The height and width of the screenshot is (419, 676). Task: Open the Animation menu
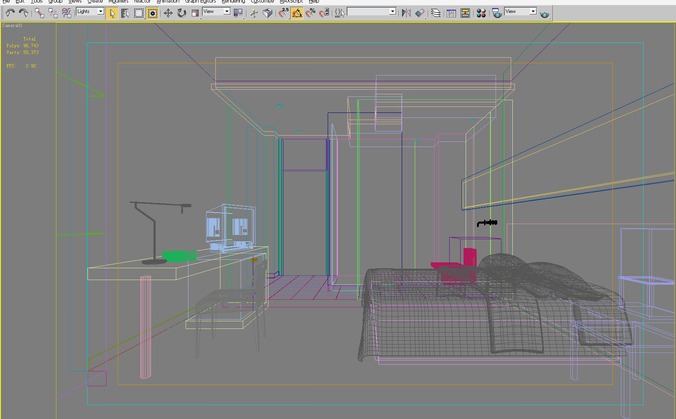(168, 2)
